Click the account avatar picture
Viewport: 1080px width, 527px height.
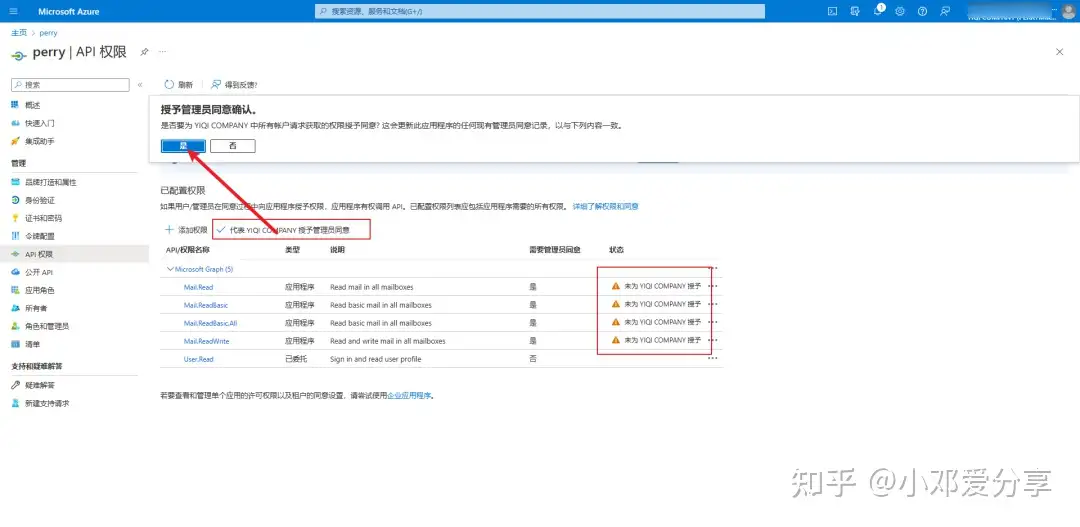(1067, 11)
